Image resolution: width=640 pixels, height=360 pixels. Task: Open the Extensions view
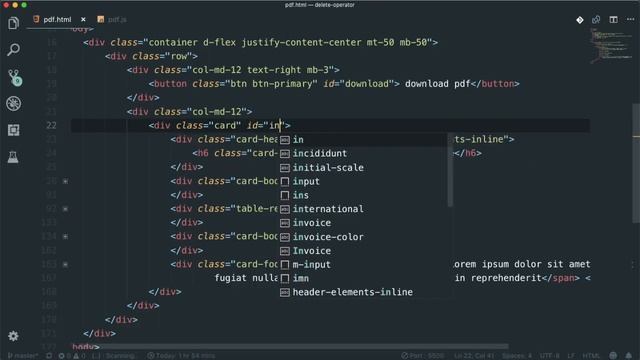13,130
